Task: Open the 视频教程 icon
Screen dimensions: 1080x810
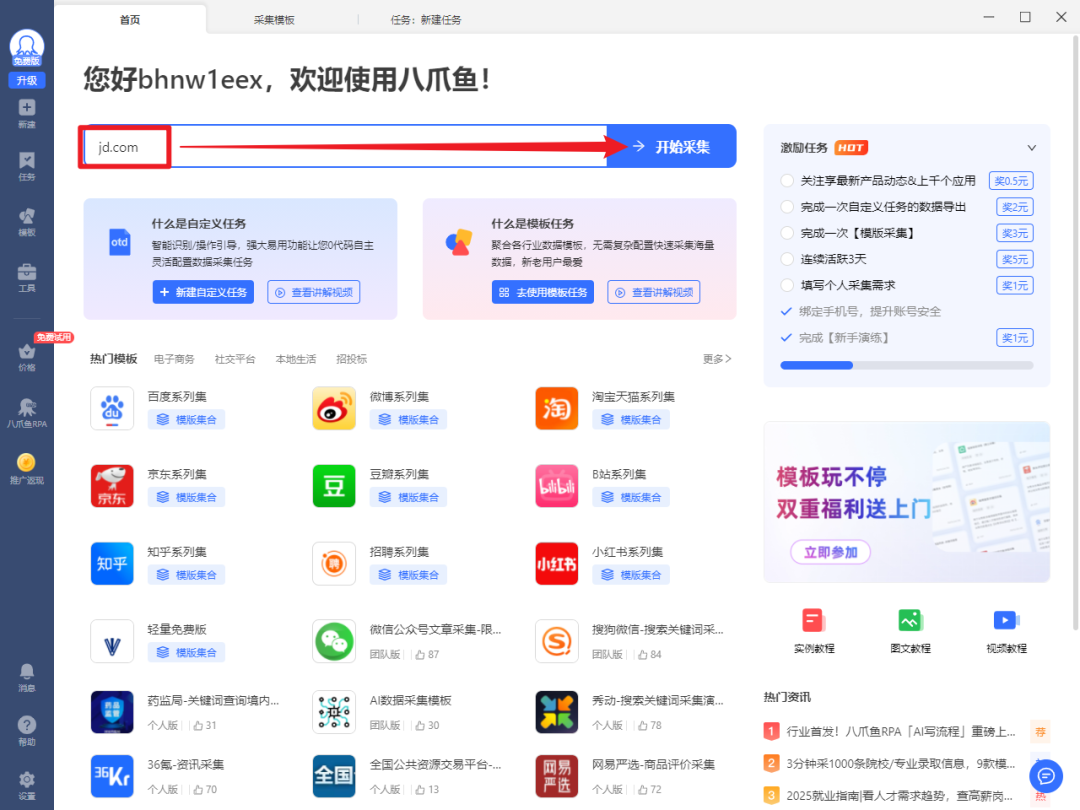Action: coord(1005,621)
